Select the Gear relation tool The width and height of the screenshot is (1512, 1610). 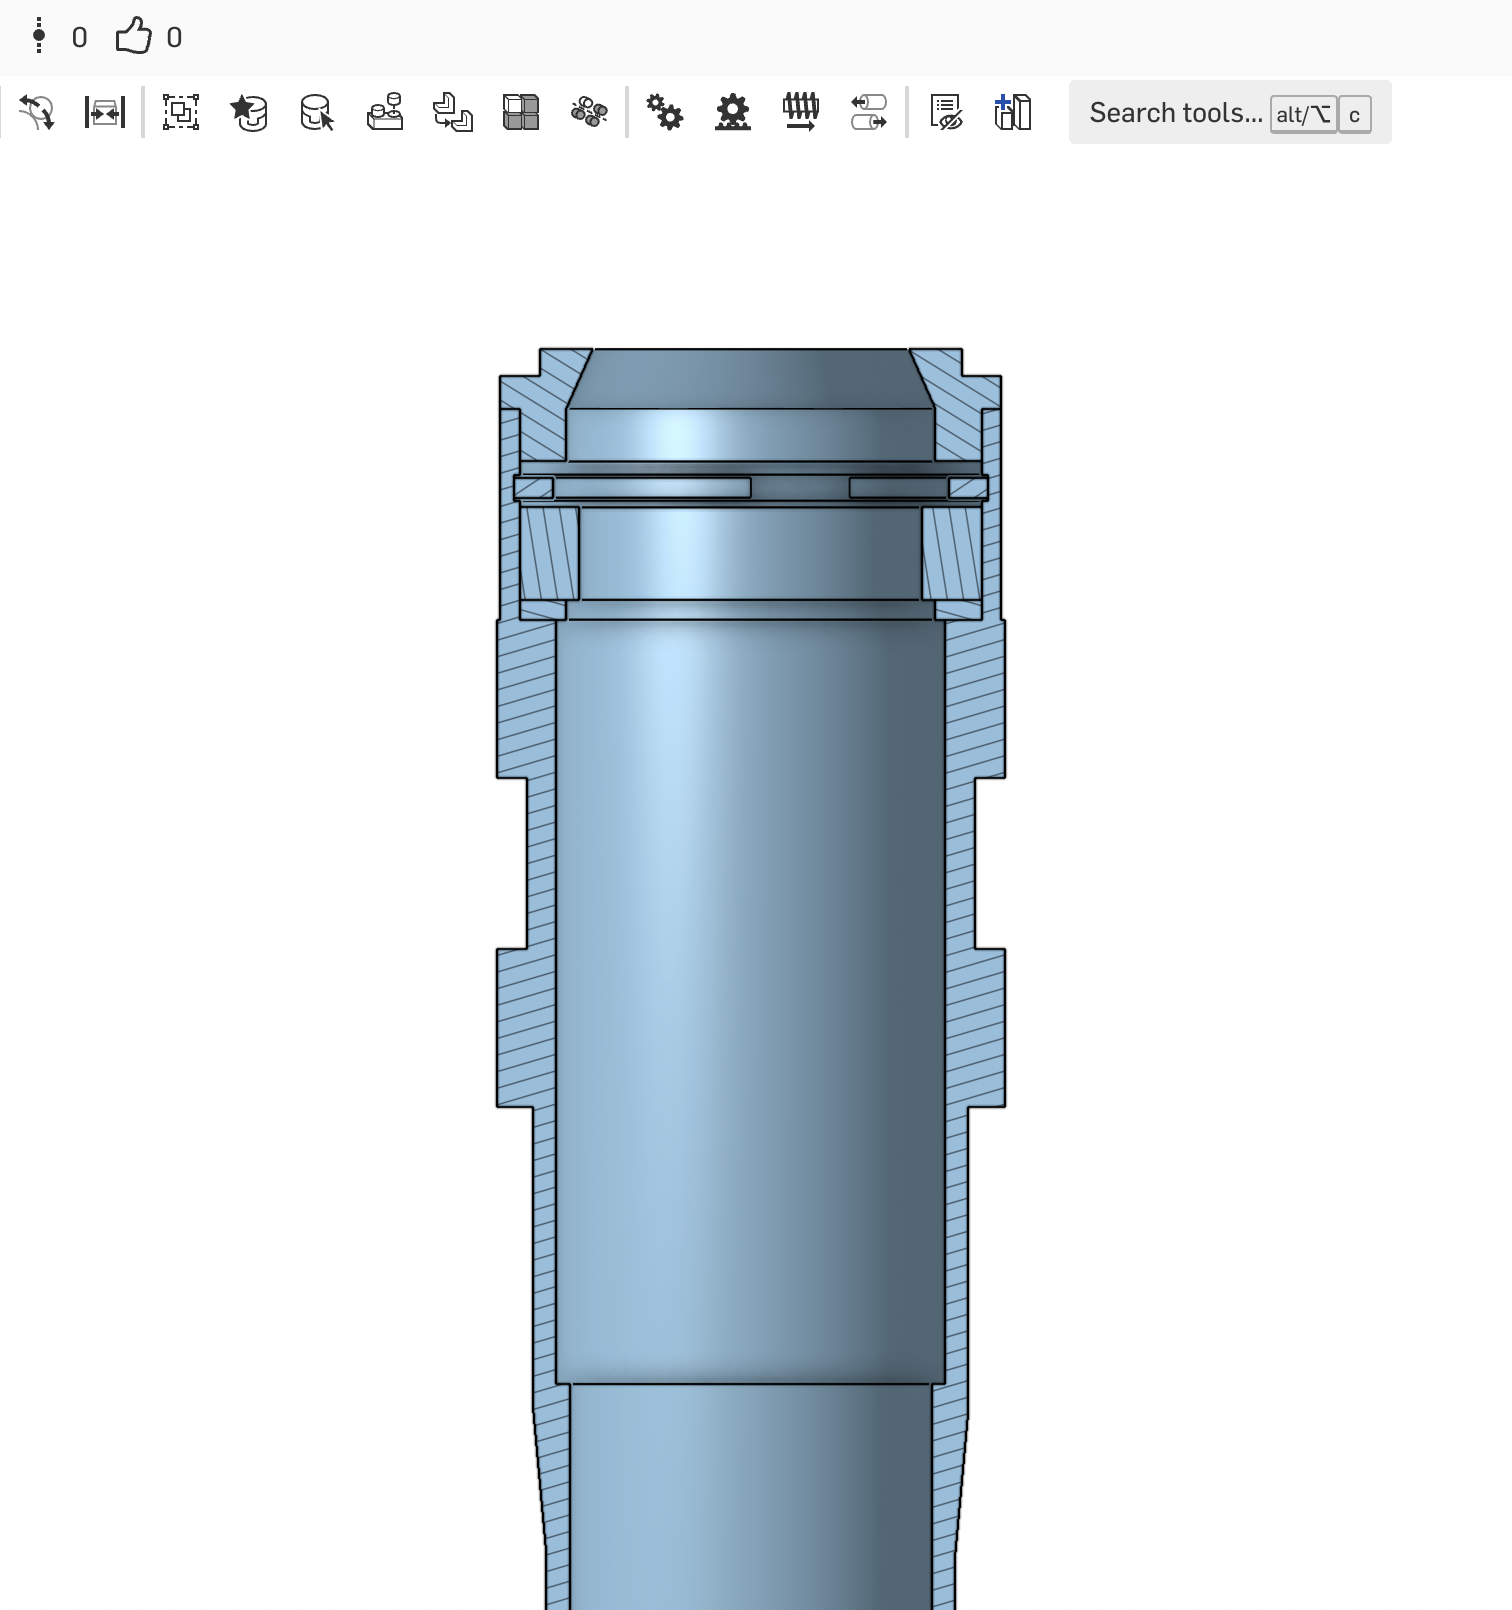pyautogui.click(x=664, y=112)
